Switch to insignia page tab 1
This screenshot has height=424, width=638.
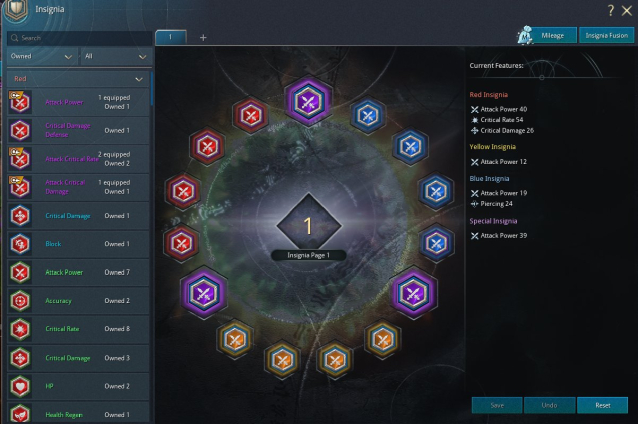click(x=170, y=37)
